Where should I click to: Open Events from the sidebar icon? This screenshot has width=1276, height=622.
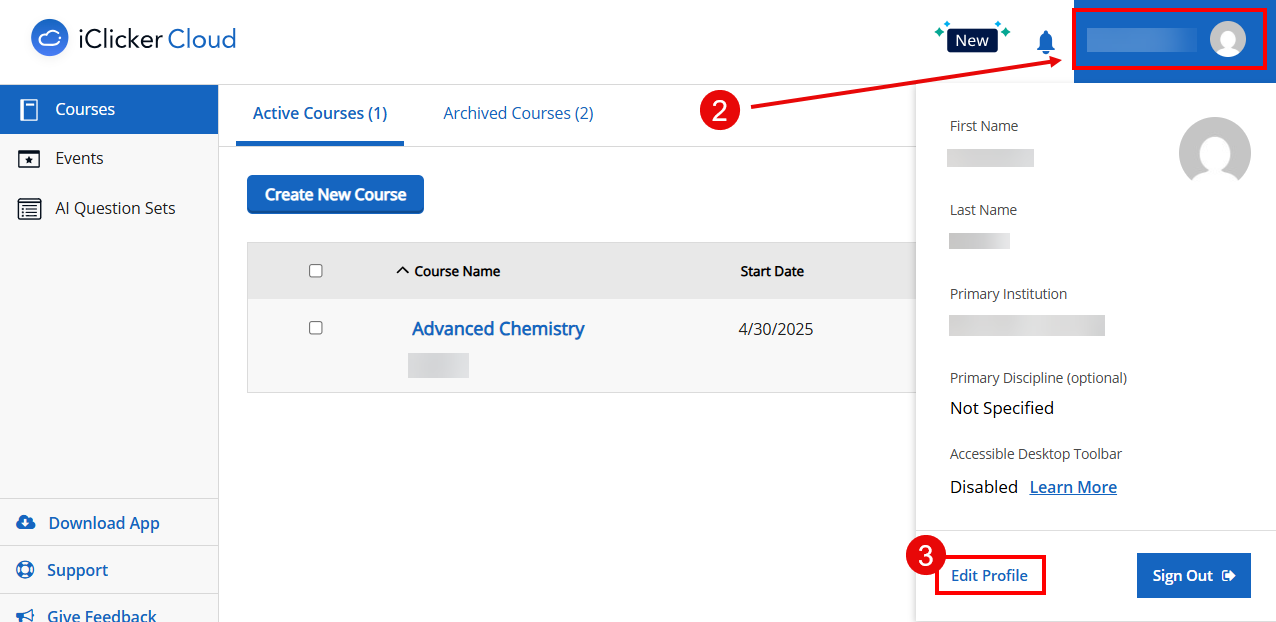coord(31,158)
